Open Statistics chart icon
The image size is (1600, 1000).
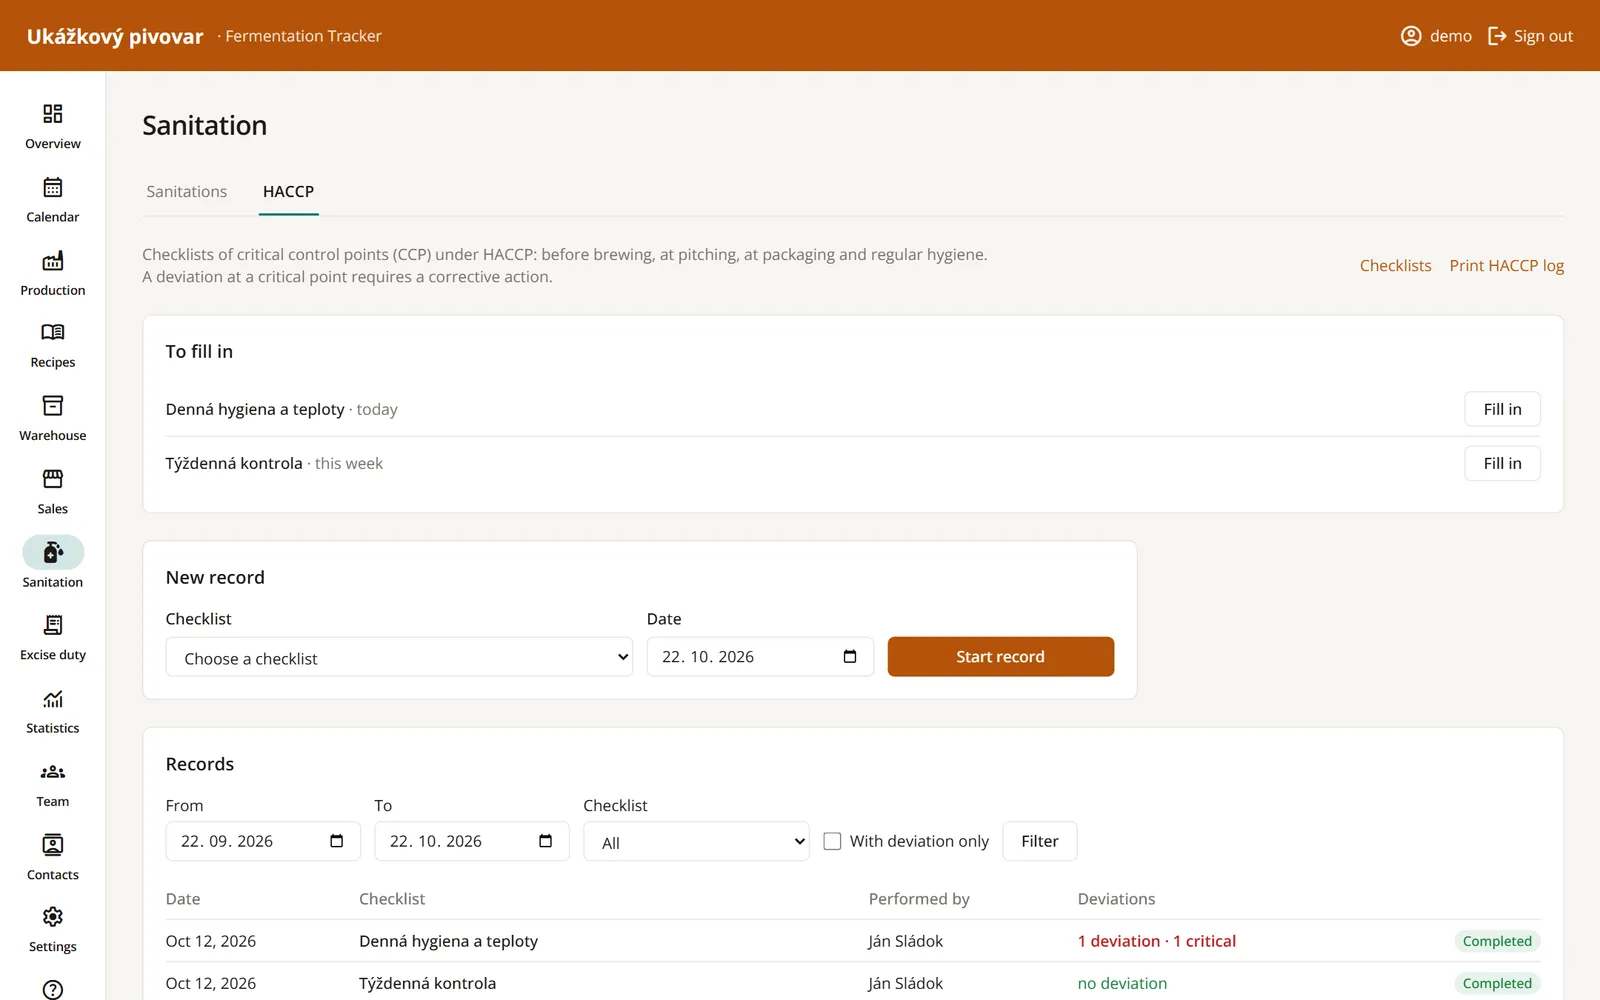53,699
